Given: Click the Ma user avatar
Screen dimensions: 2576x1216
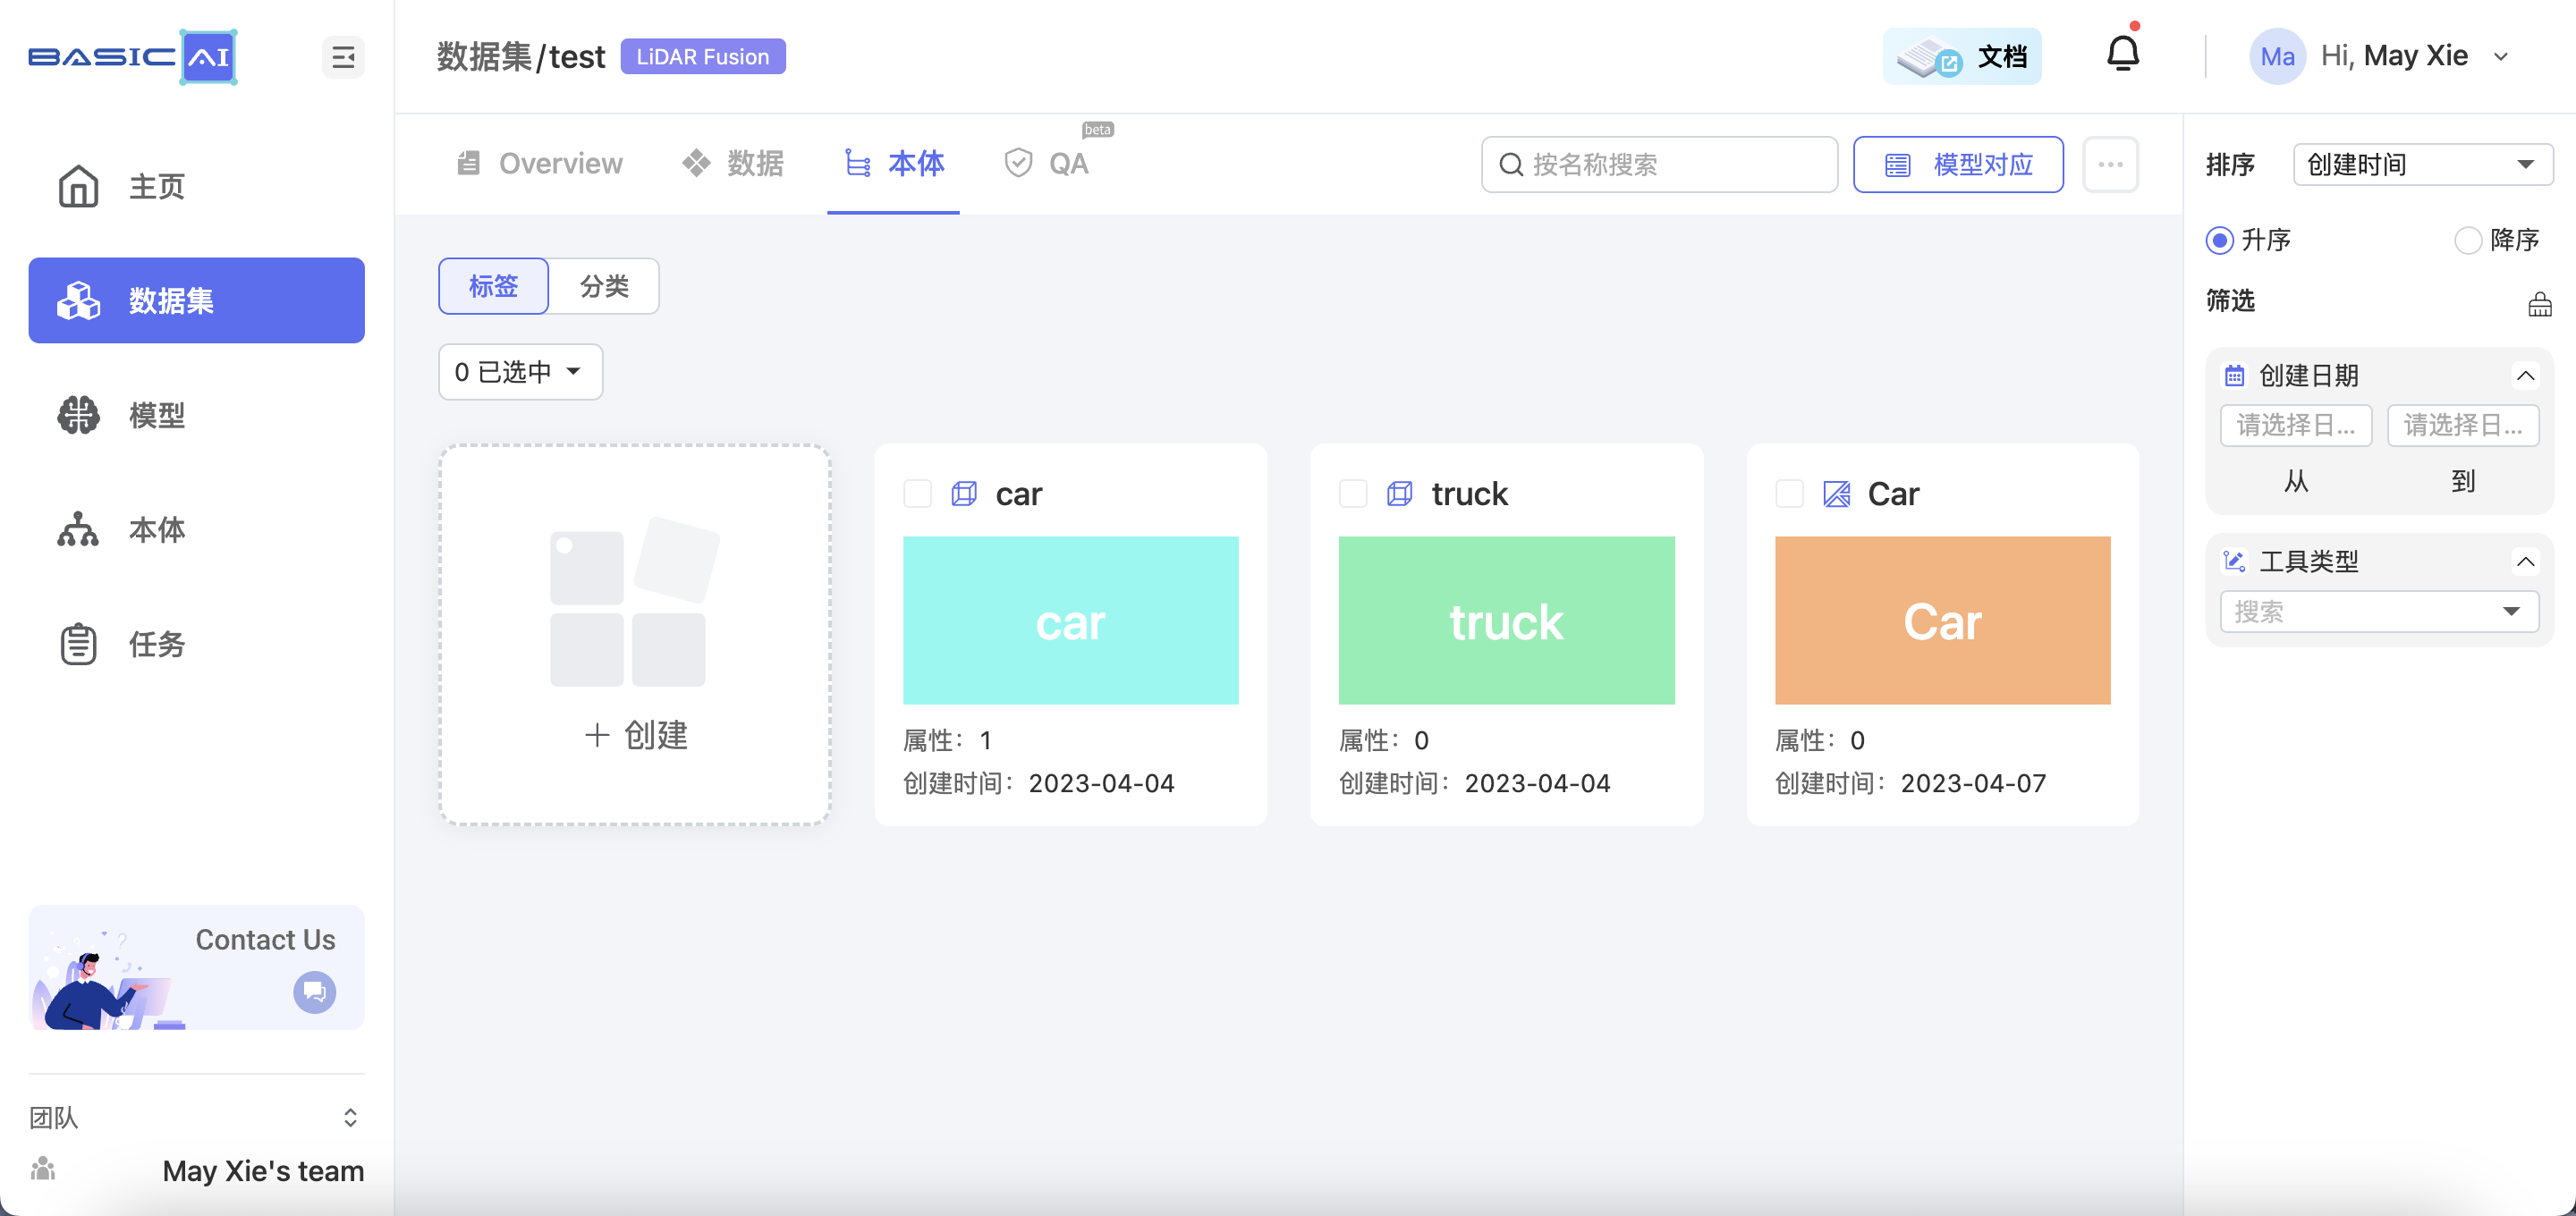Looking at the screenshot, I should pyautogui.click(x=2277, y=56).
